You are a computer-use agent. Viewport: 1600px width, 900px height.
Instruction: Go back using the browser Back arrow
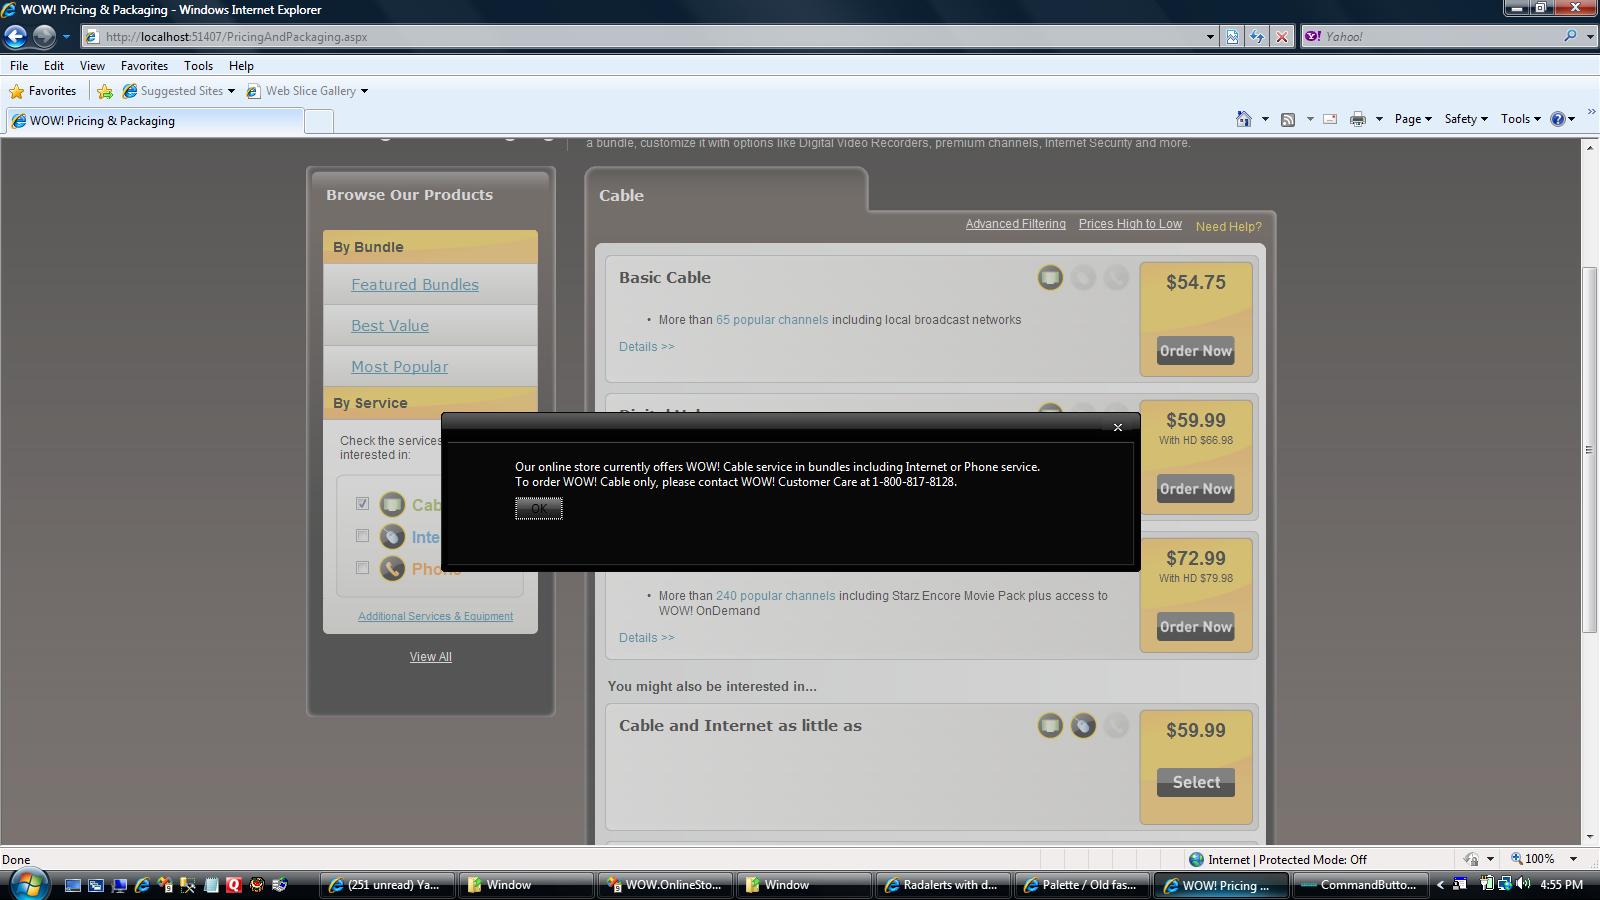(x=15, y=37)
